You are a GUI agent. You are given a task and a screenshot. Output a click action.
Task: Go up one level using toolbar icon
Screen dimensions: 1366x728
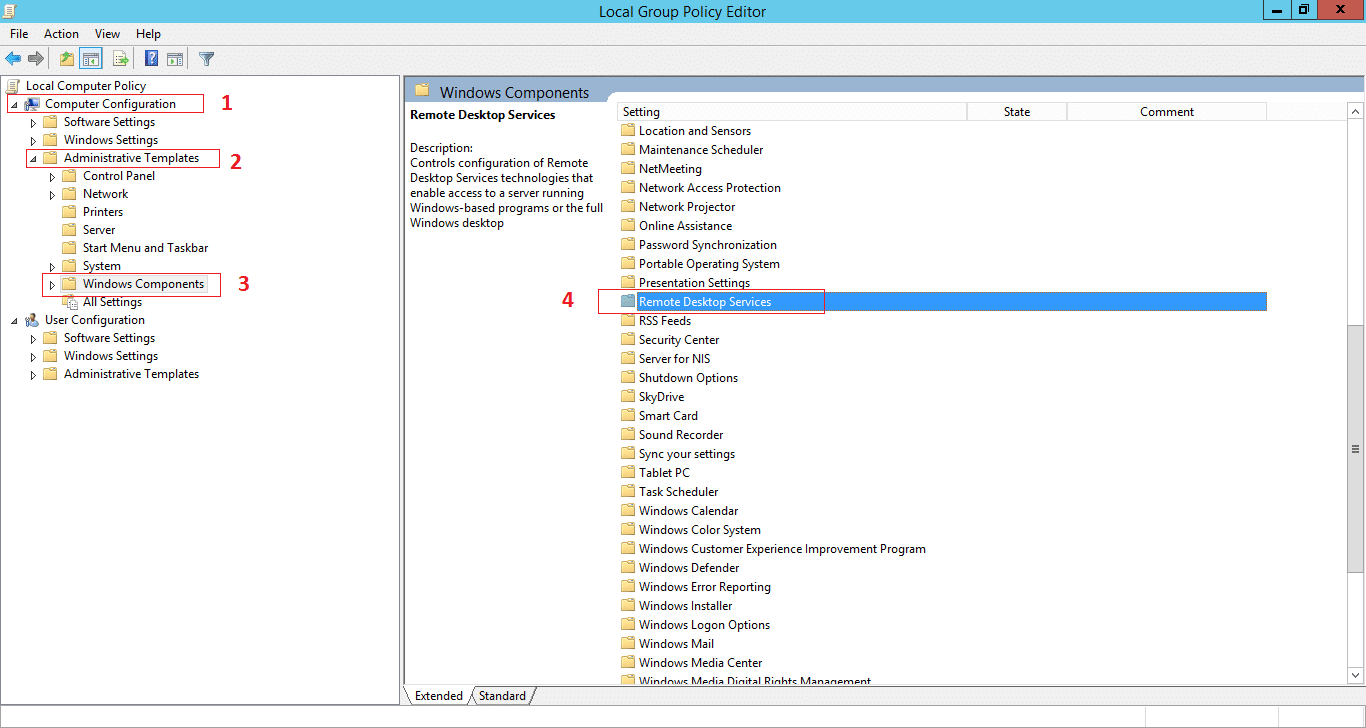pyautogui.click(x=66, y=59)
